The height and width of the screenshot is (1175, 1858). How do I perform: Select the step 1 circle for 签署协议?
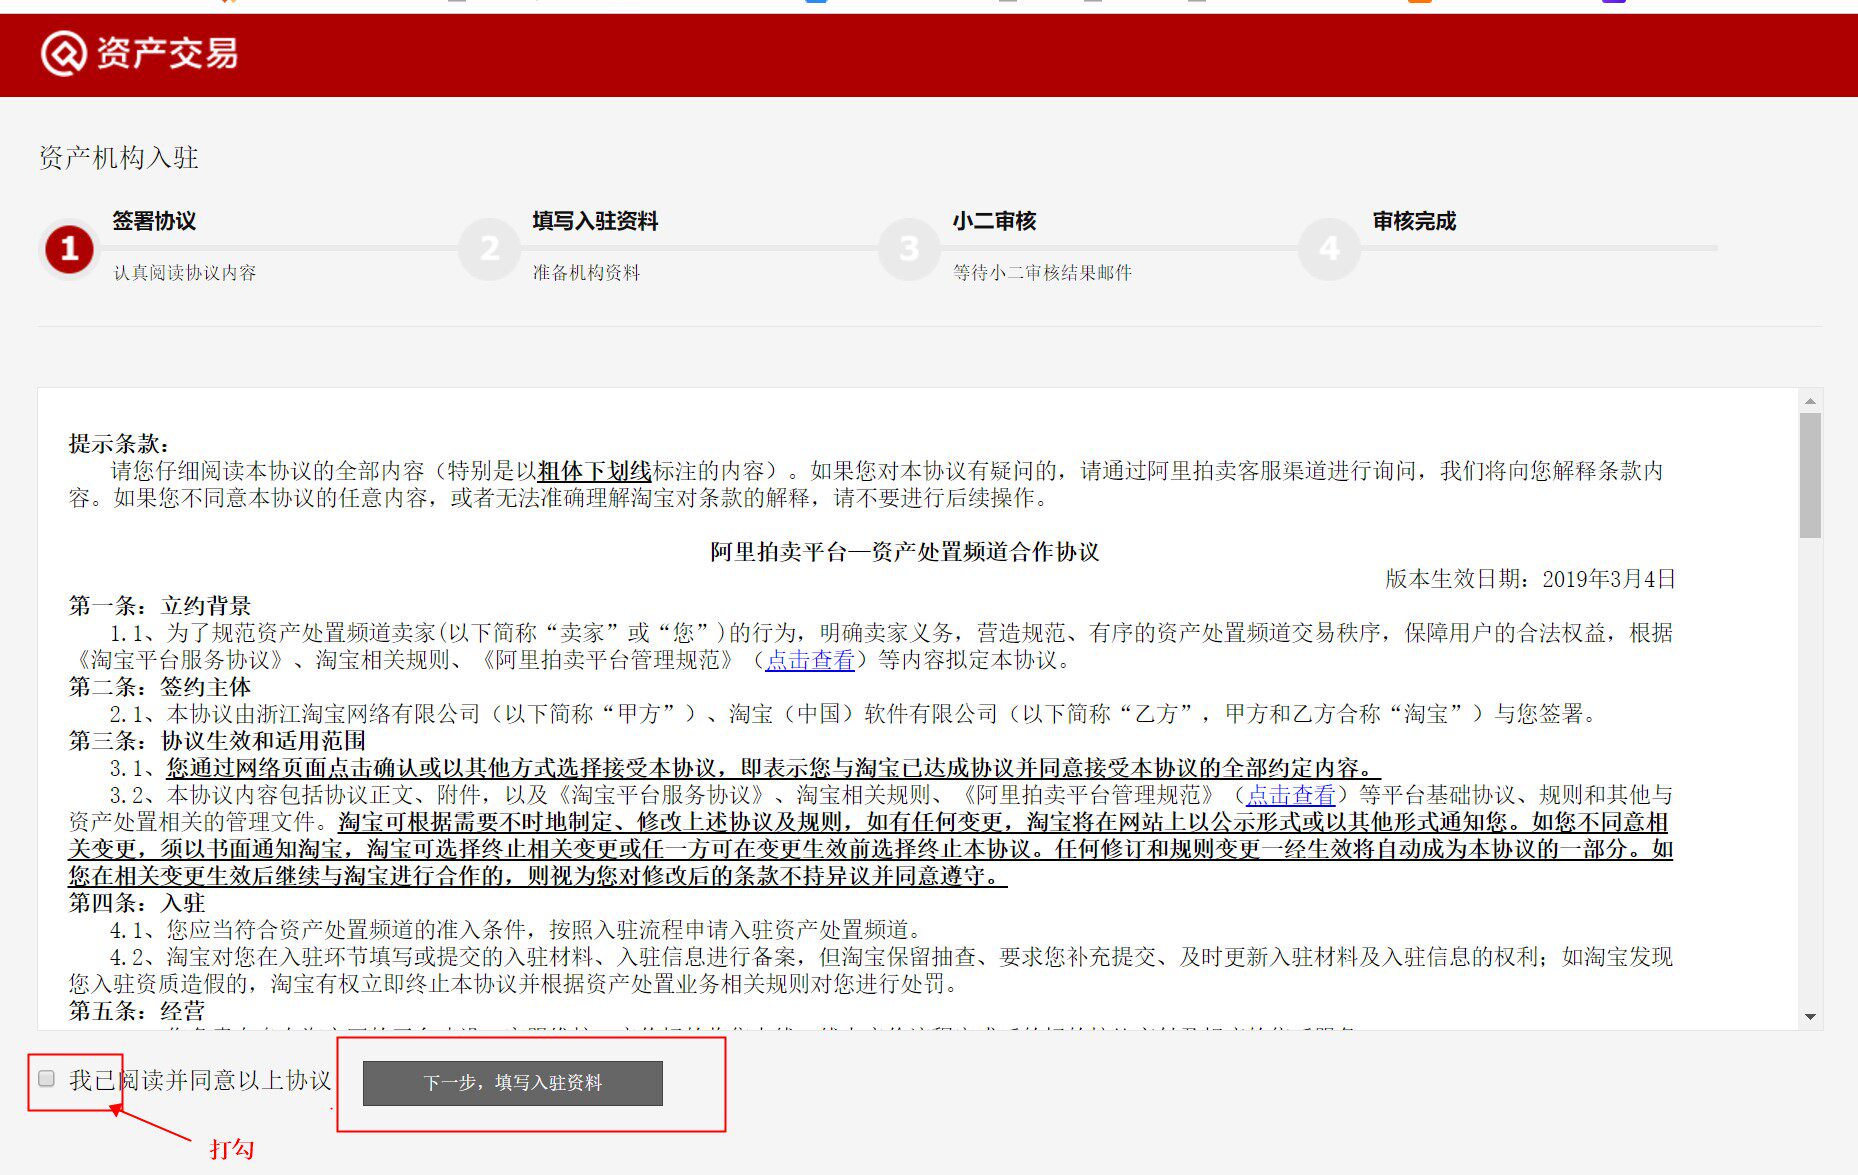[69, 248]
